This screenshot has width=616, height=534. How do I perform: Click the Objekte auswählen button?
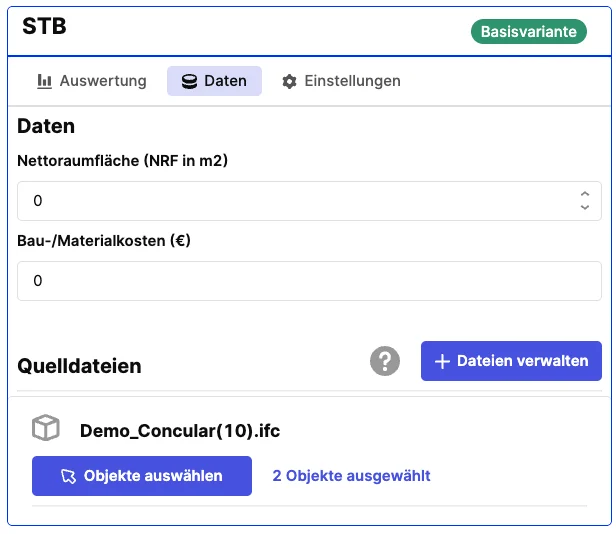click(x=142, y=476)
